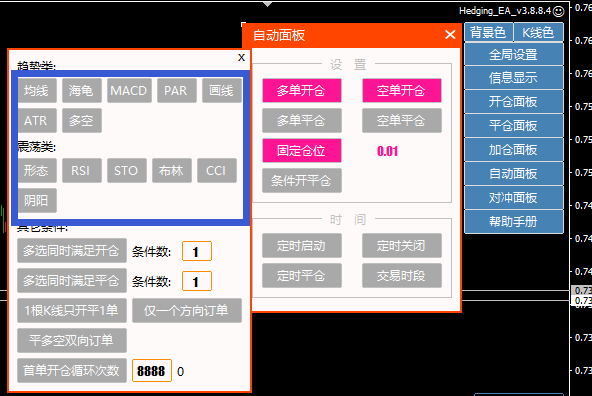The image size is (592, 396).
Task: Toggle 空单平仓 short close button
Action: point(402,120)
